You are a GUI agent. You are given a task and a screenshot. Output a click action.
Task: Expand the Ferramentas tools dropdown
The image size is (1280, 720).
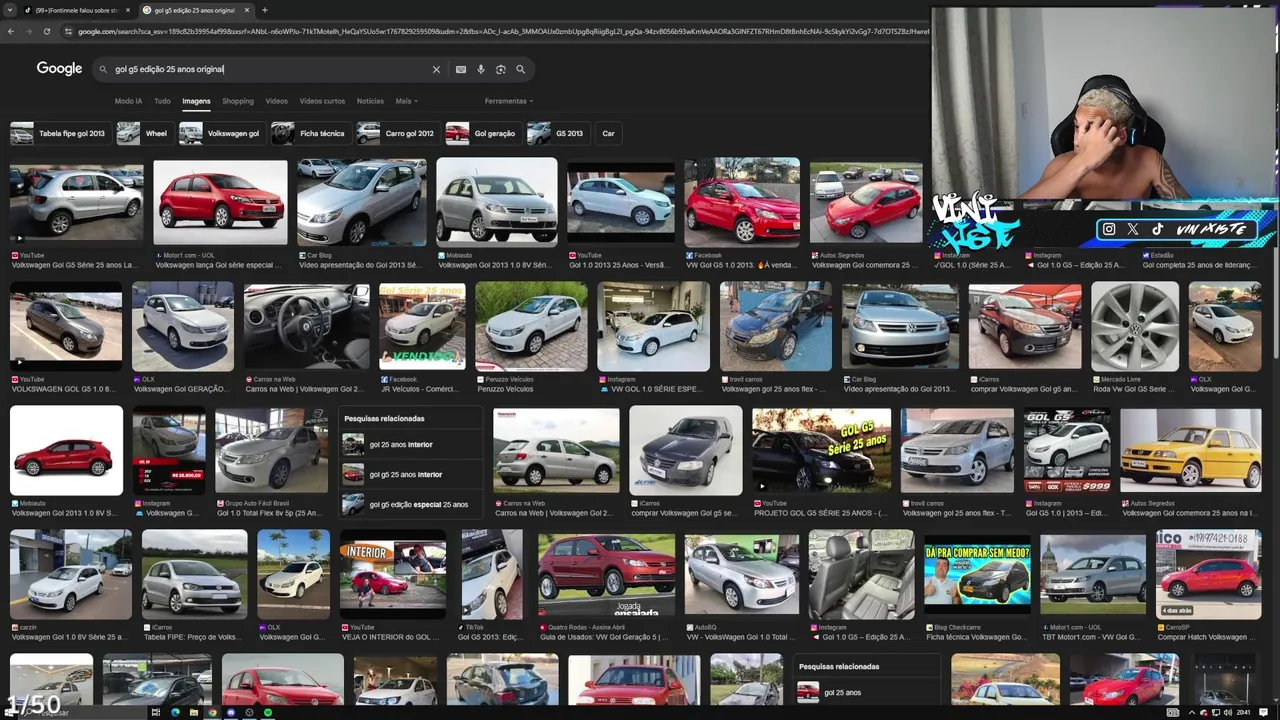click(x=509, y=101)
